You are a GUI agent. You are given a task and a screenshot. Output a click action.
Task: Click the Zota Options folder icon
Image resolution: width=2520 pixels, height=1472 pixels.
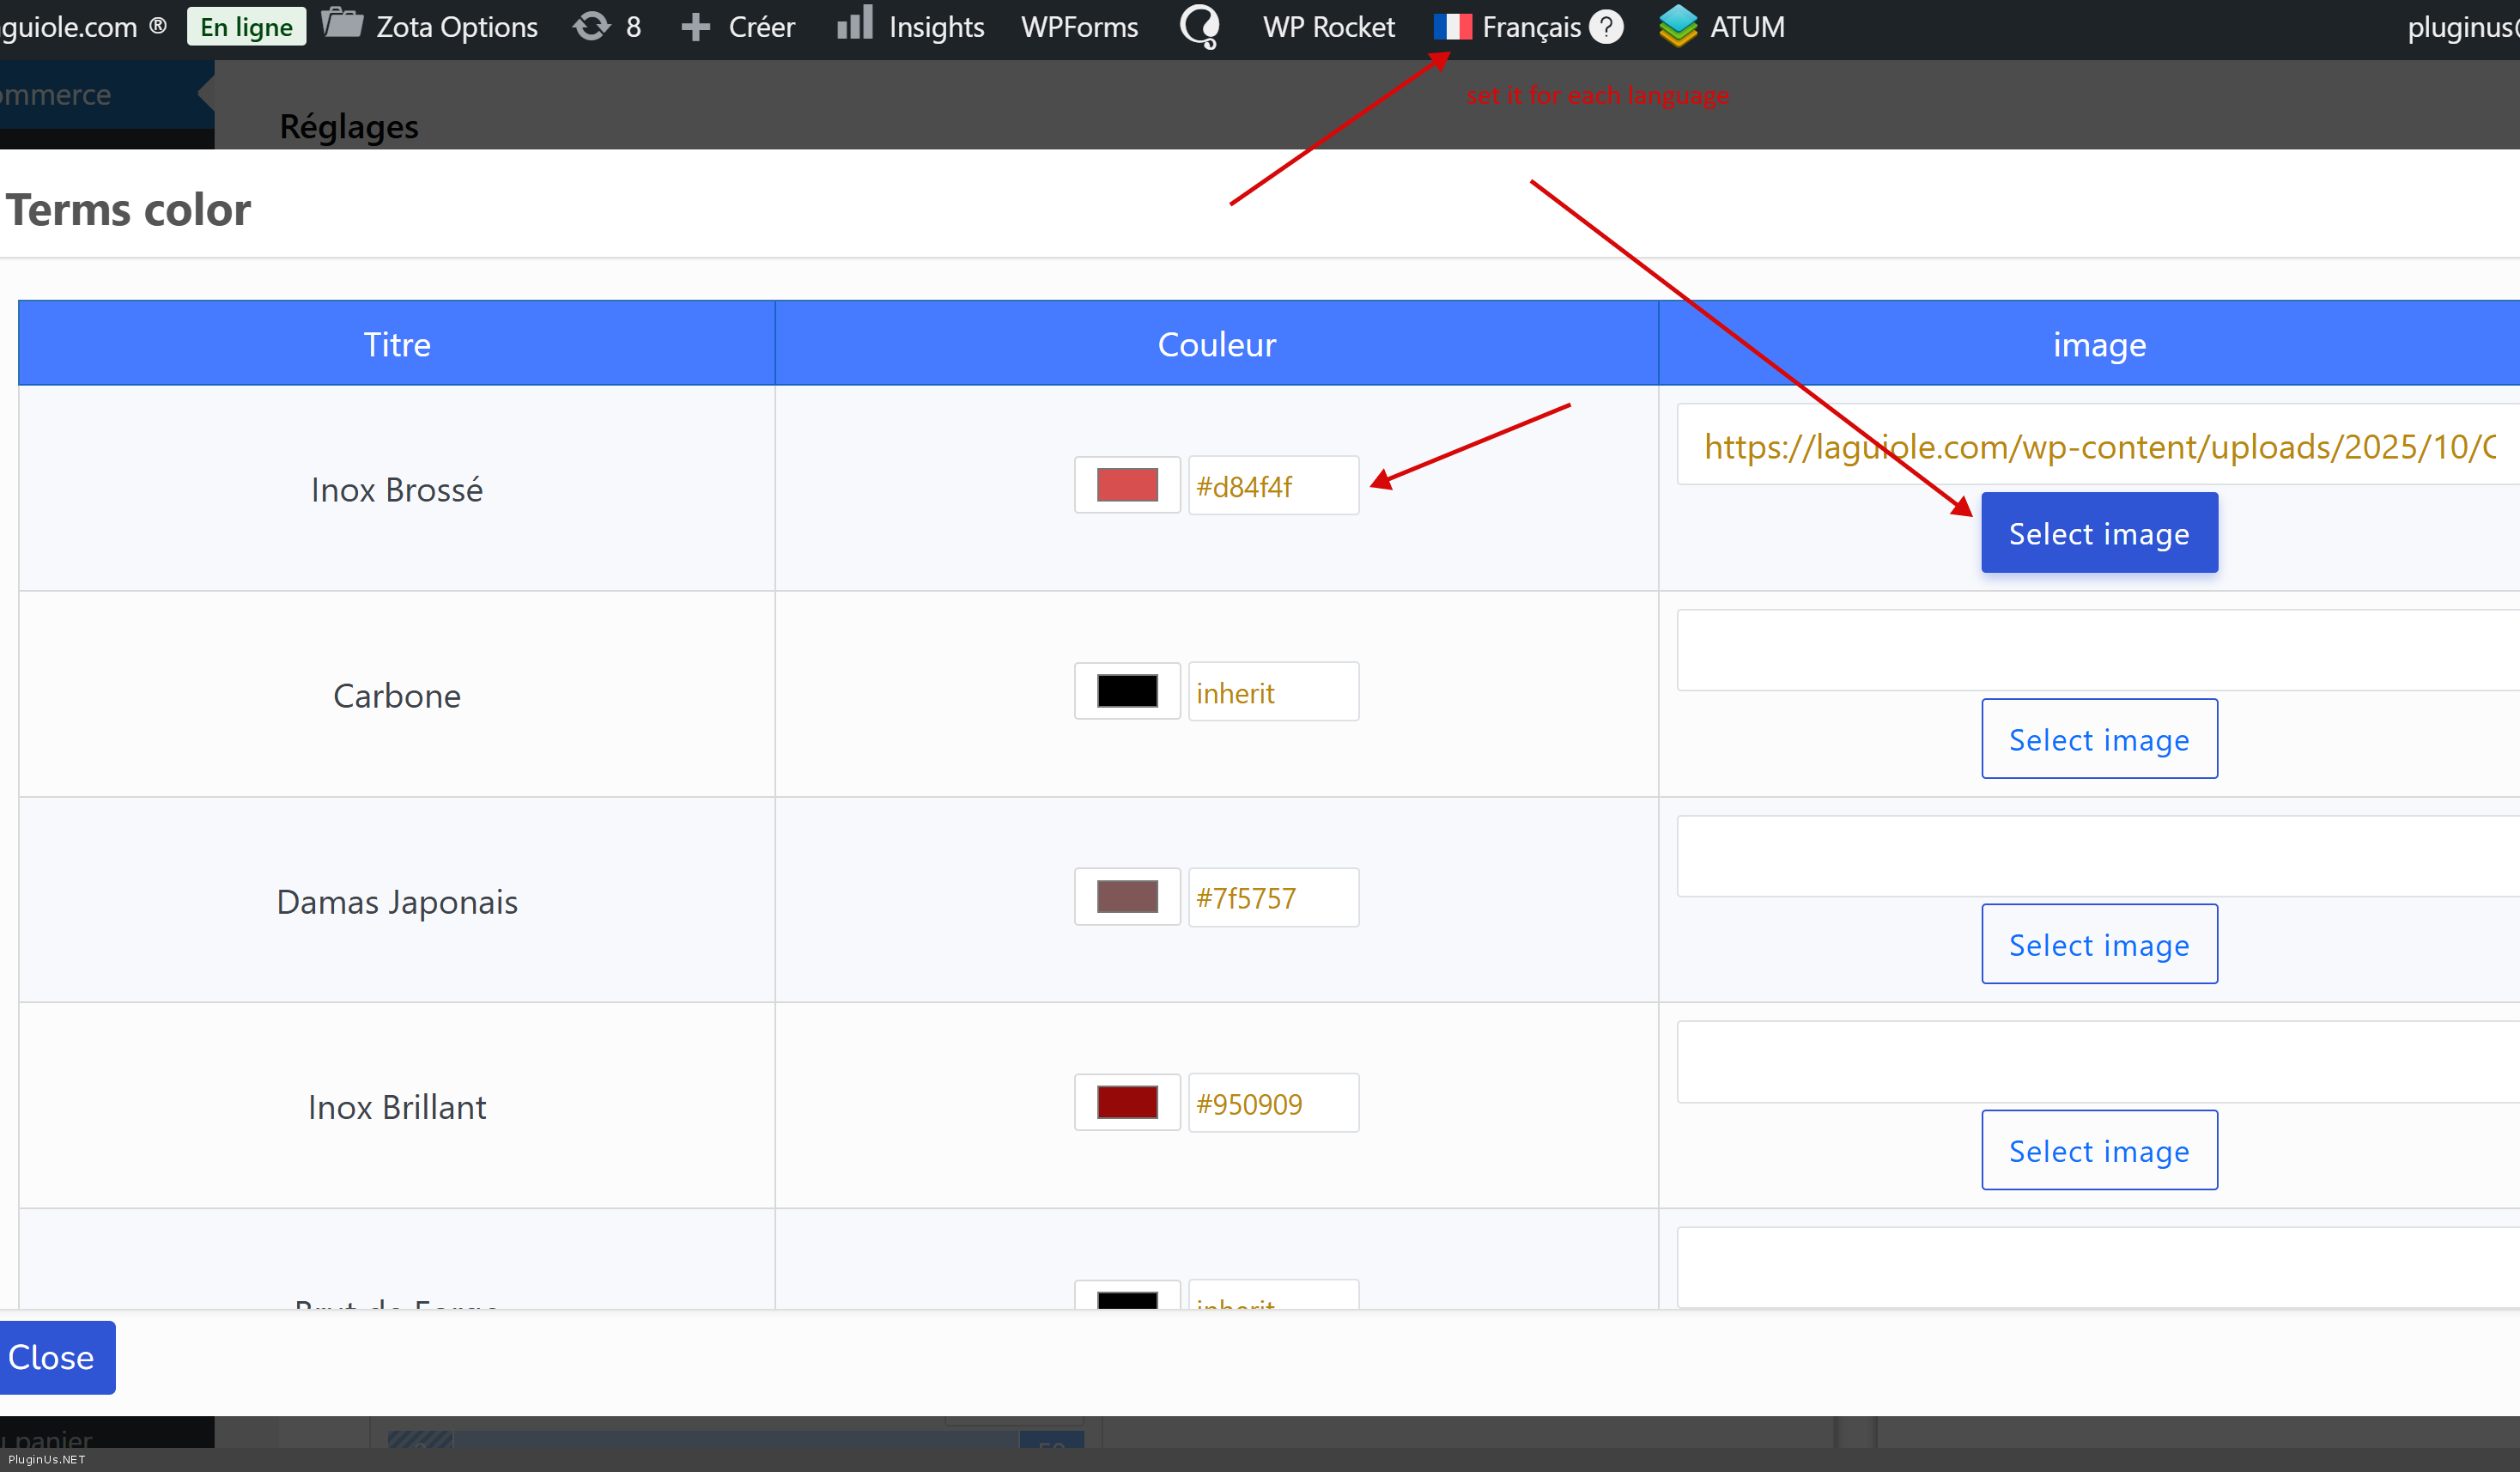point(342,24)
